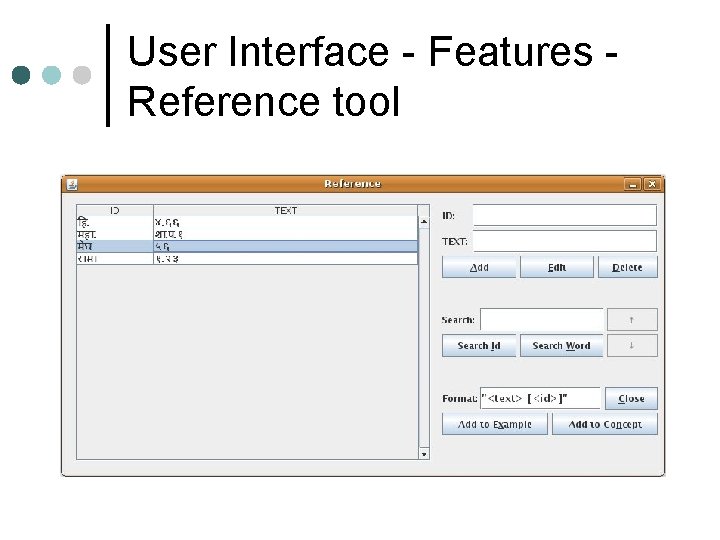Focus the Search input field
Viewport: 720px width, 540px height.
542,320
